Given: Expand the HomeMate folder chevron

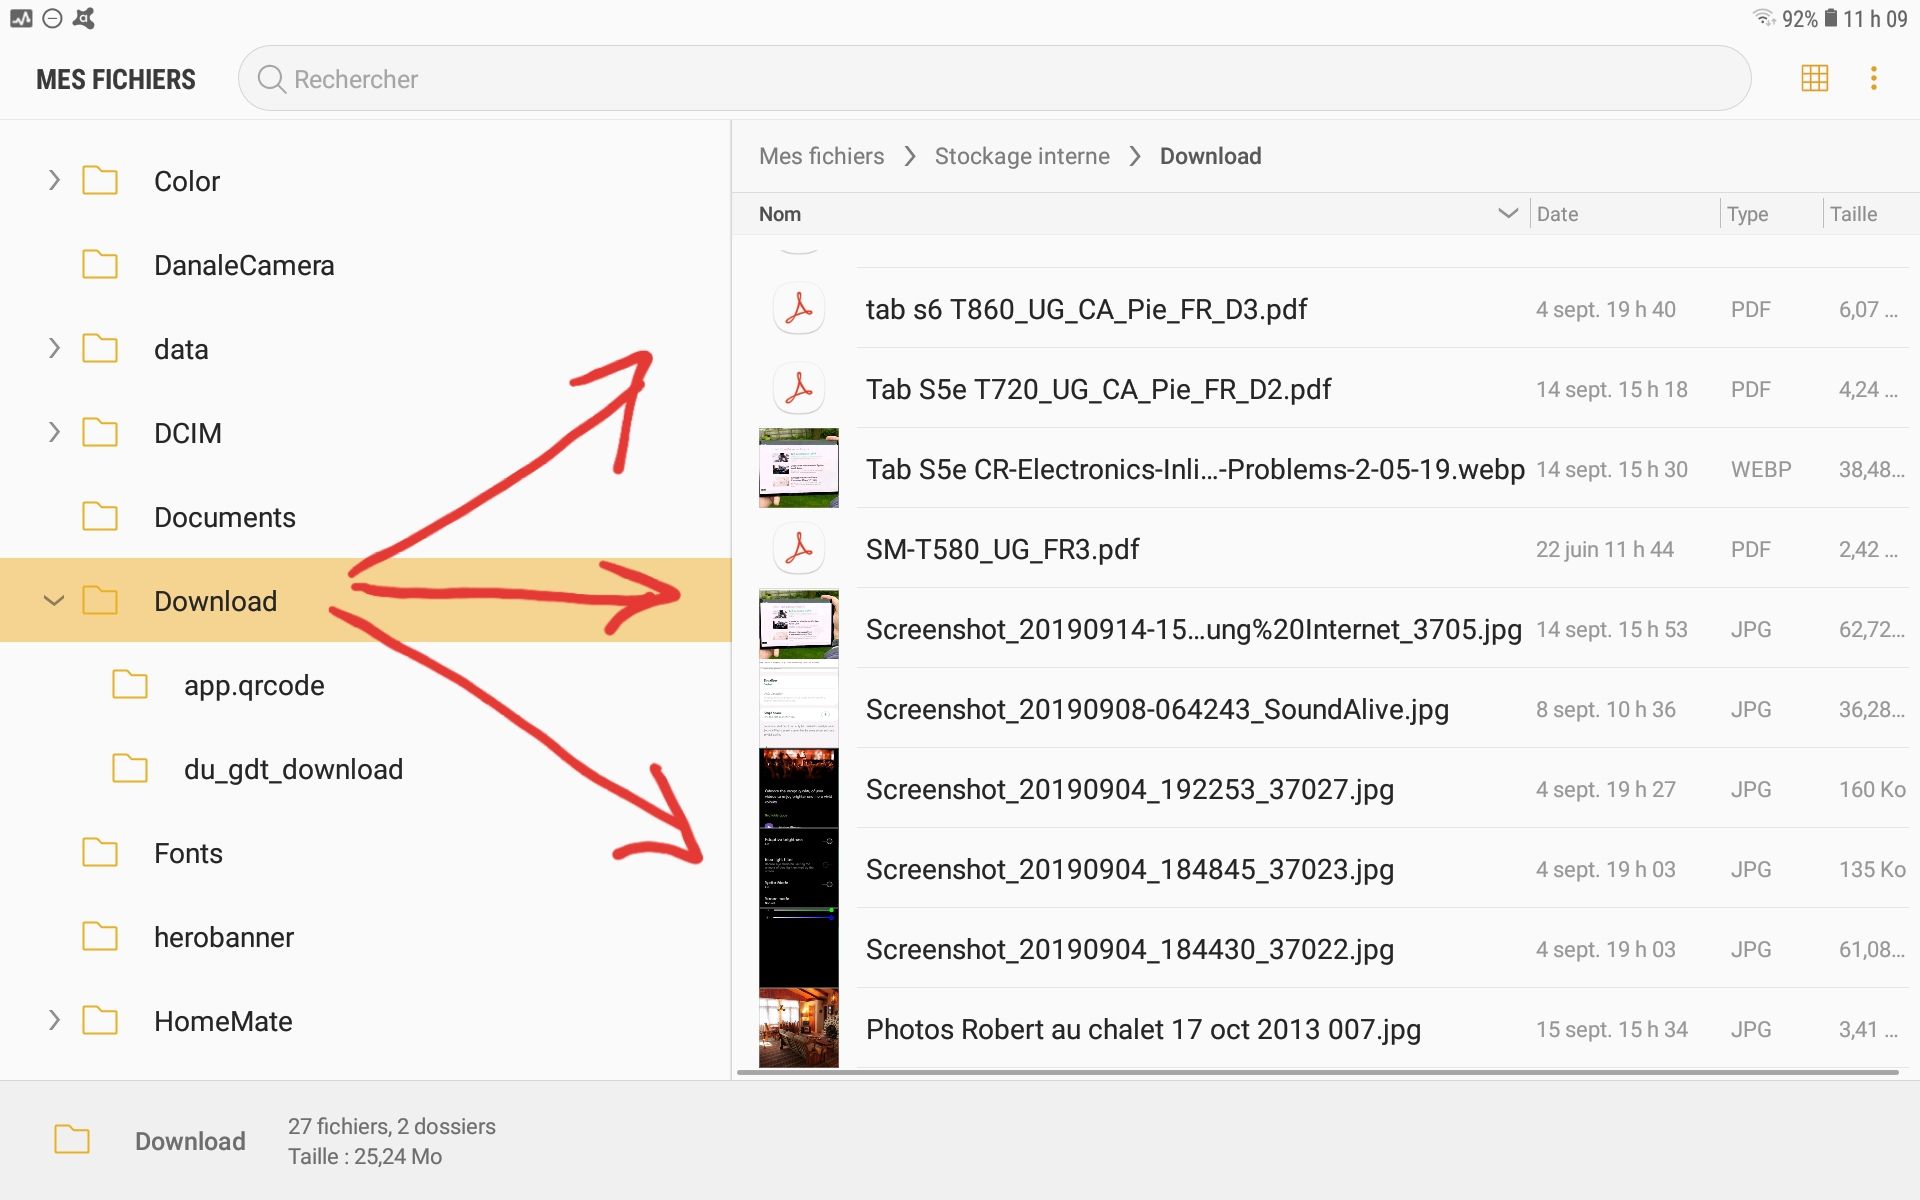Looking at the screenshot, I should pos(53,1020).
